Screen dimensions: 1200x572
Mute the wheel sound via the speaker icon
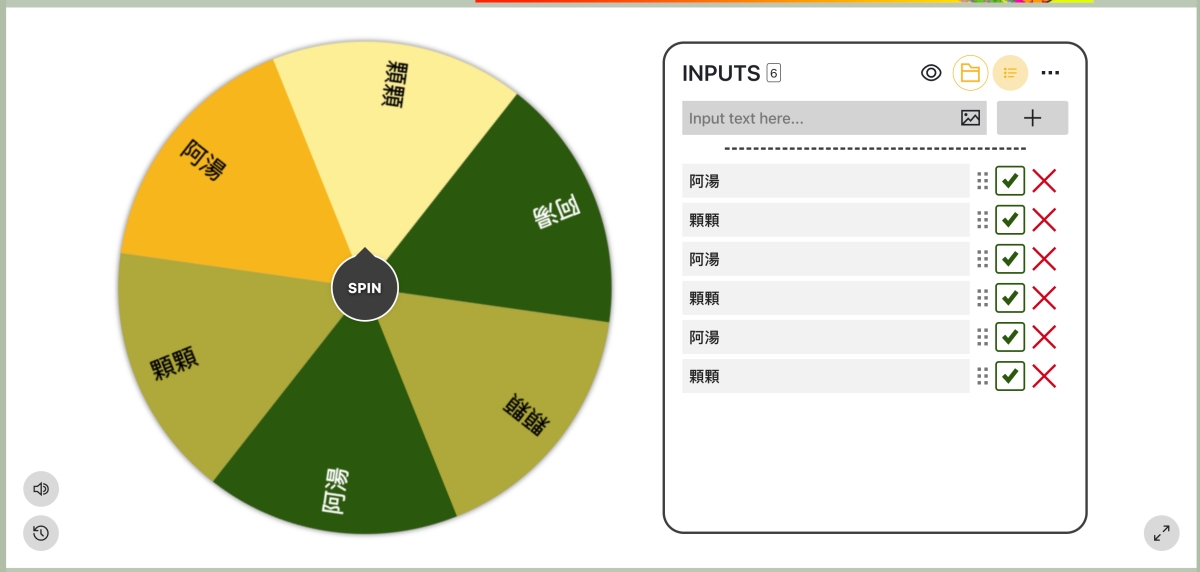click(41, 489)
